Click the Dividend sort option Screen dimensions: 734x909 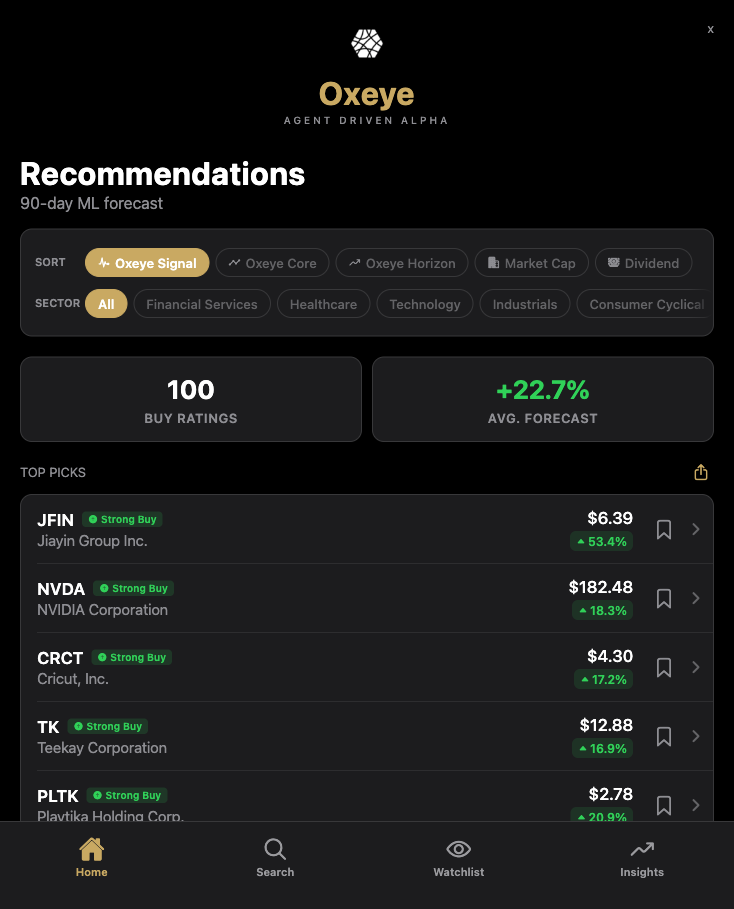point(643,262)
